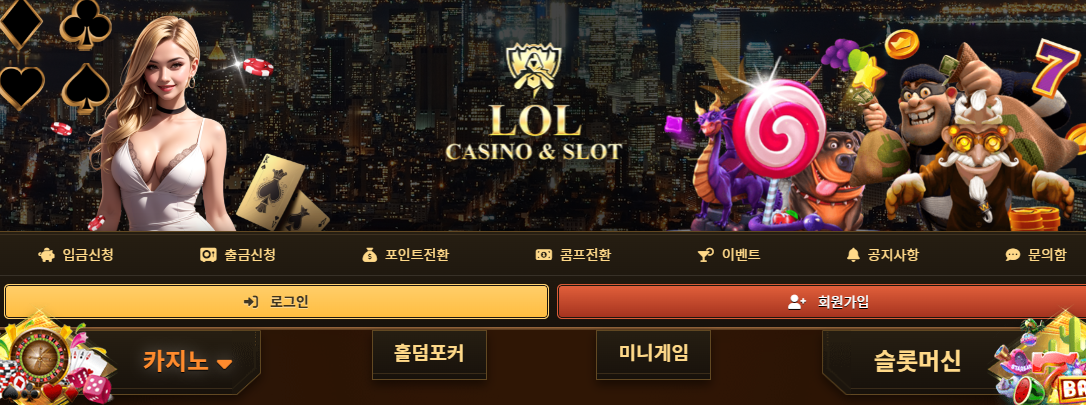Viewport: 1086px width, 405px height.
Task: Click the yellow 로그인 button
Action: 276,302
